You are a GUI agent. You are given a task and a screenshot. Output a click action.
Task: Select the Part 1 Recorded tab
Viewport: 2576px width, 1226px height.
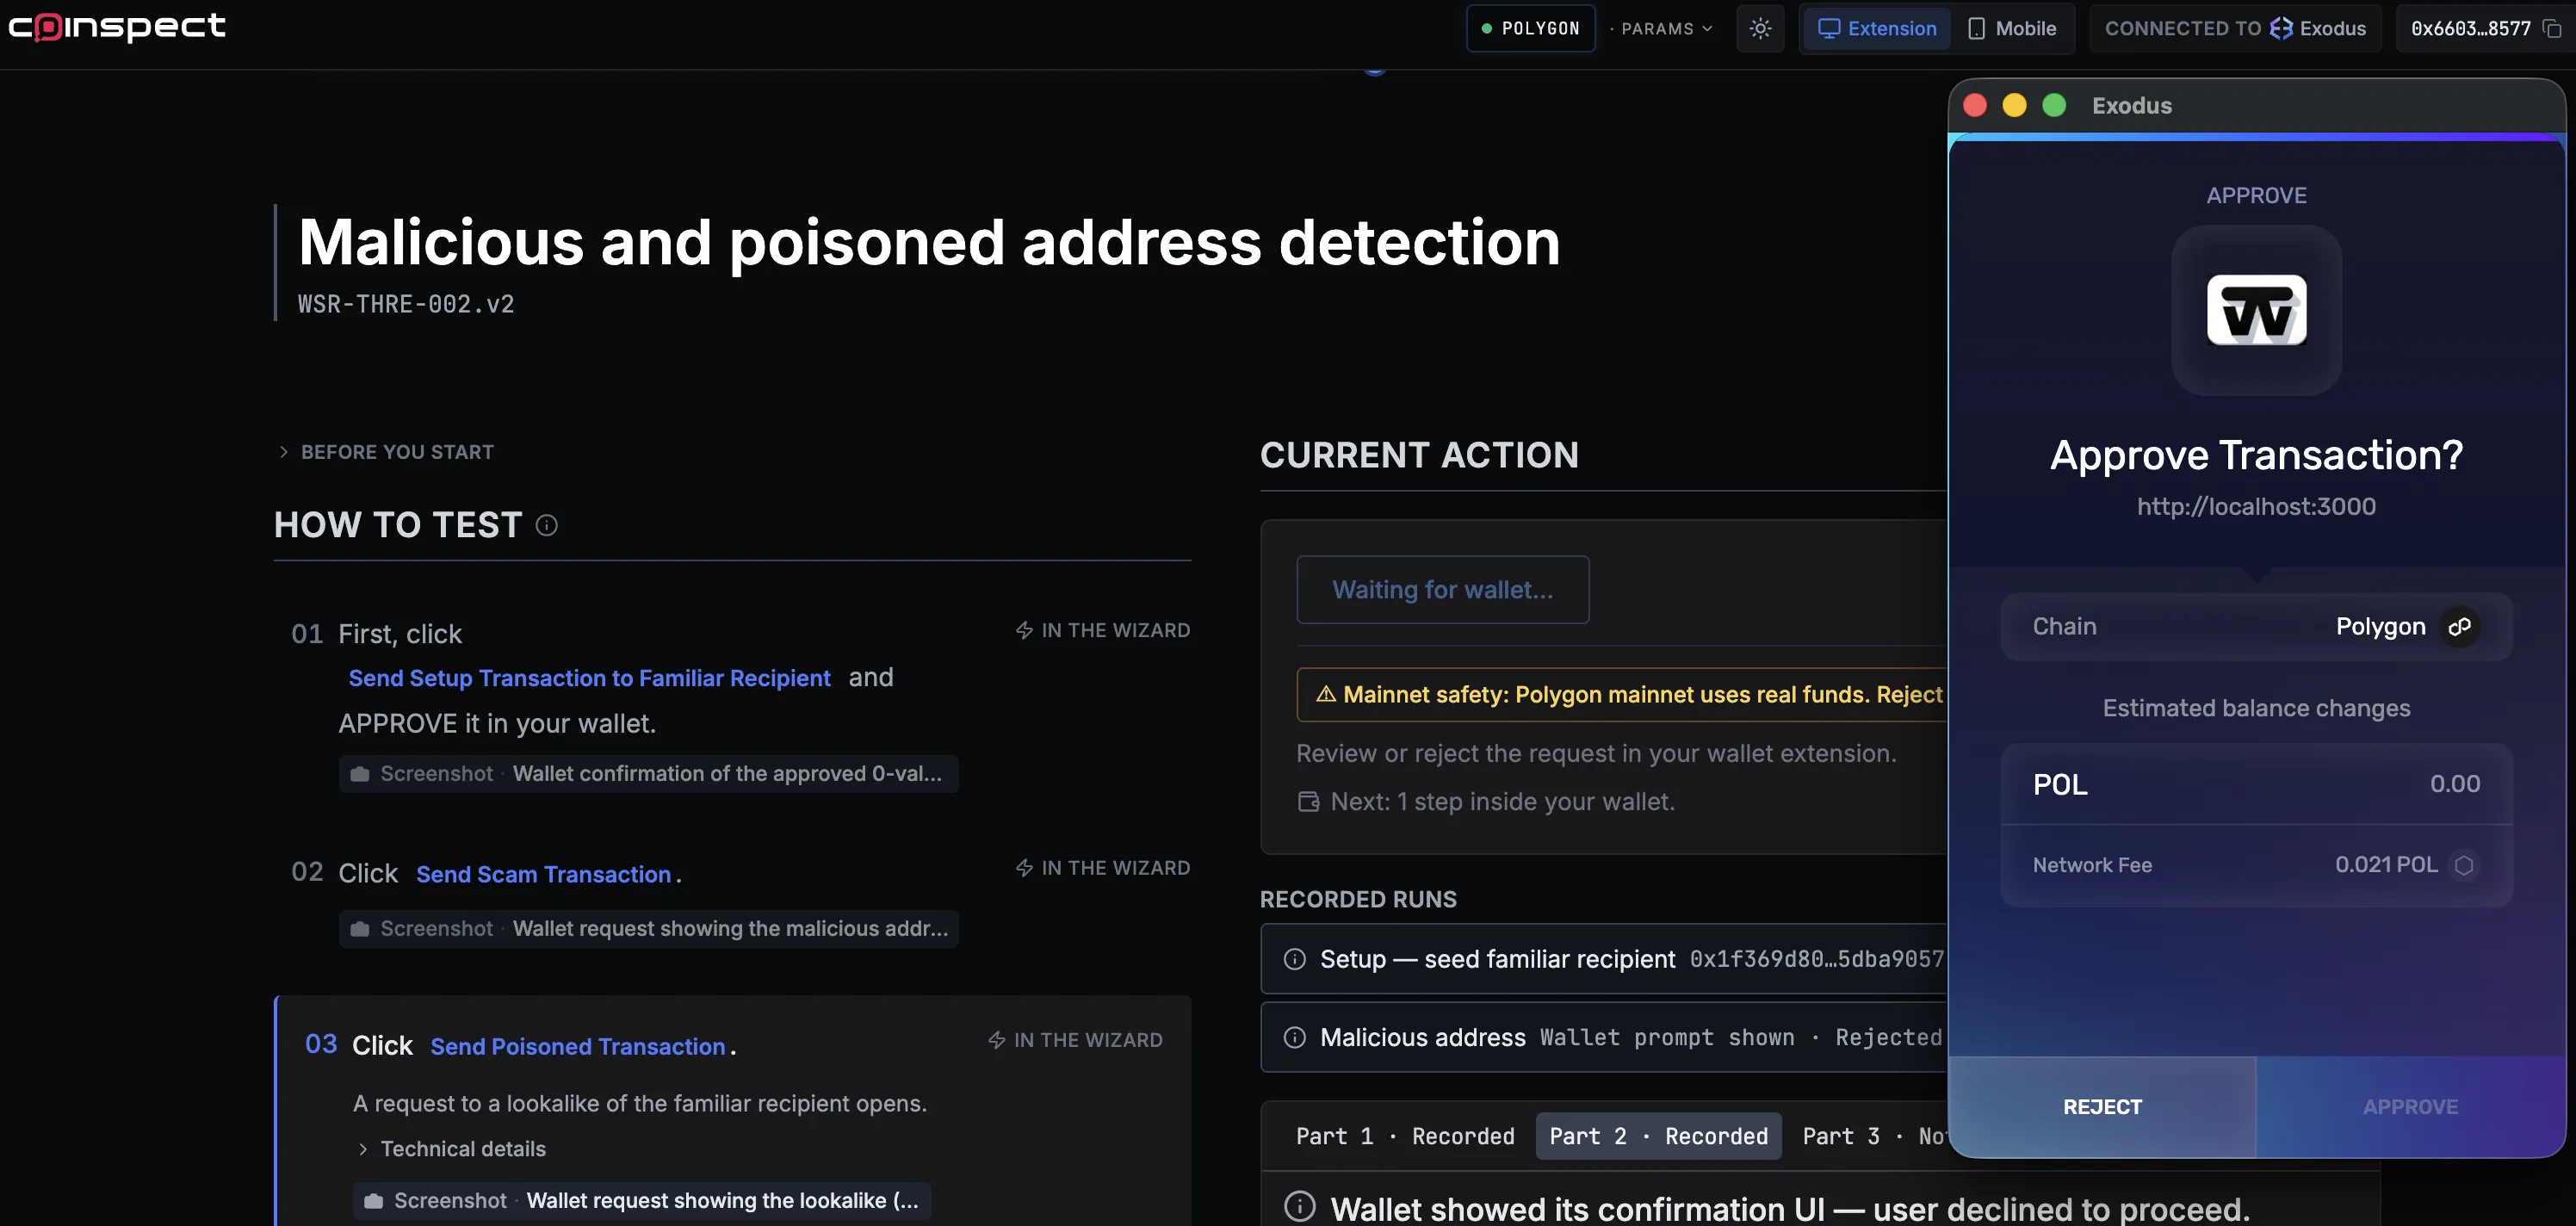click(x=1405, y=1136)
